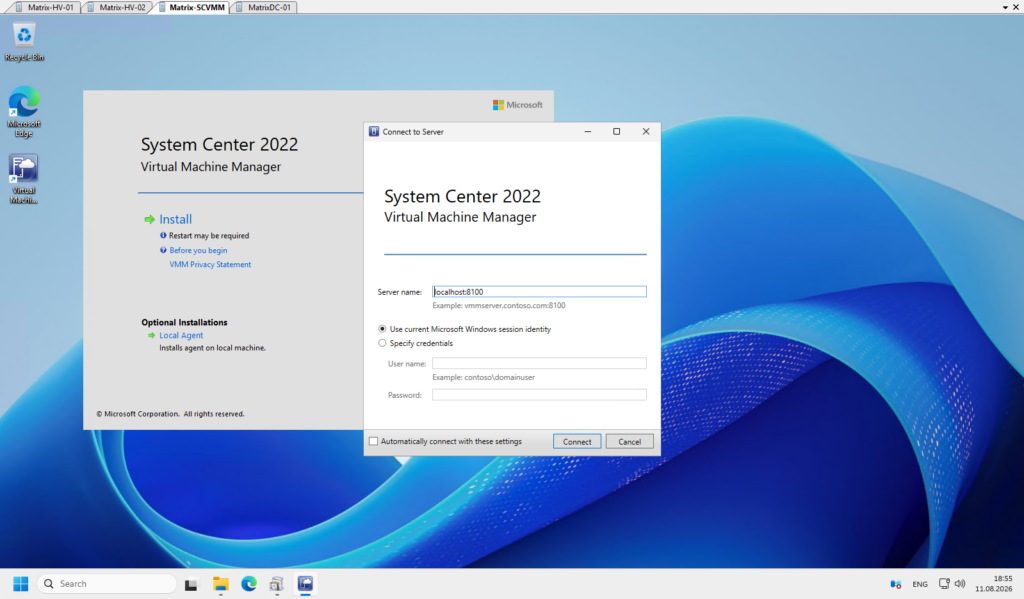Click the Cancel button
The image size is (1024, 599).
(630, 442)
